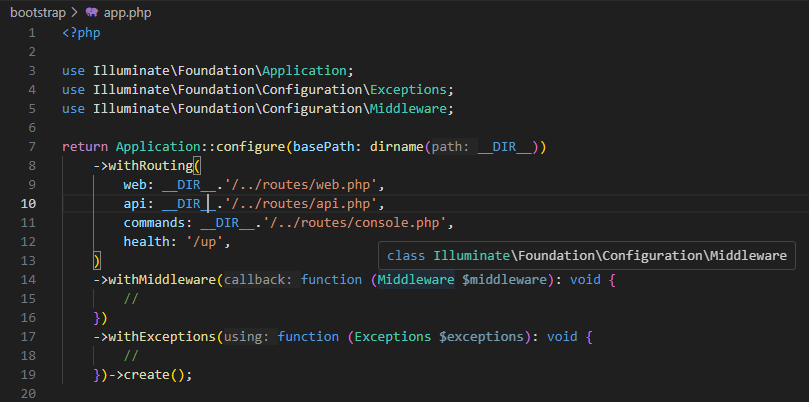
Task: Click line number 7 in the gutter
Action: click(32, 147)
